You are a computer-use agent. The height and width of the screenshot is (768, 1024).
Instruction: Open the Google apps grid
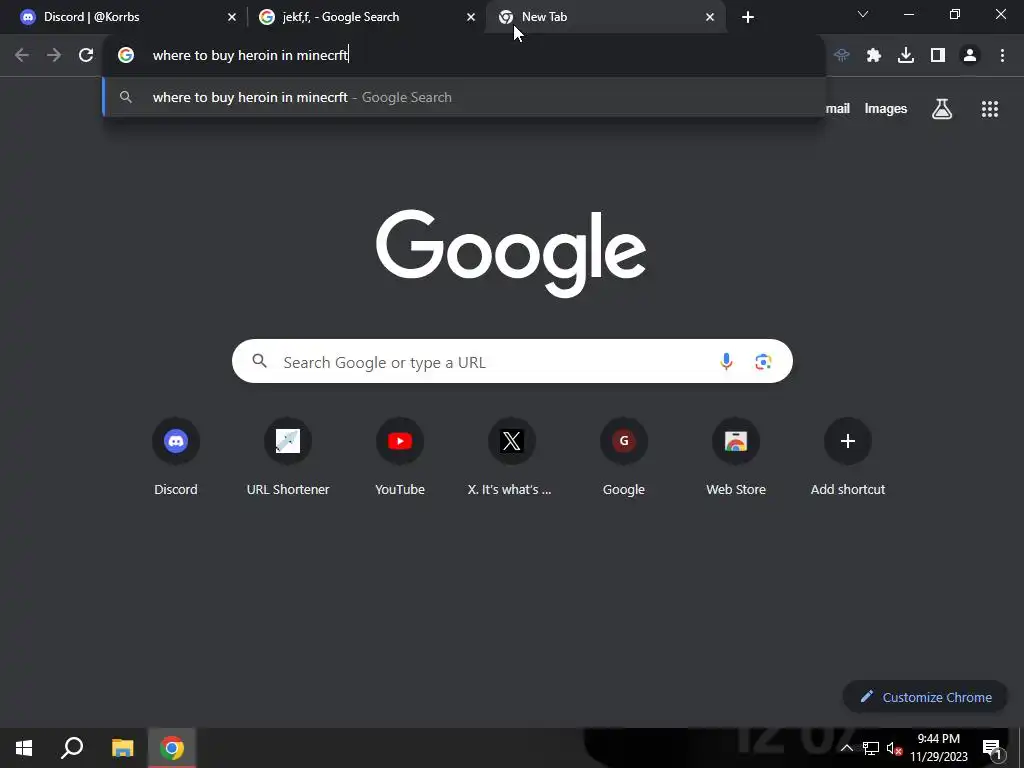(990, 109)
